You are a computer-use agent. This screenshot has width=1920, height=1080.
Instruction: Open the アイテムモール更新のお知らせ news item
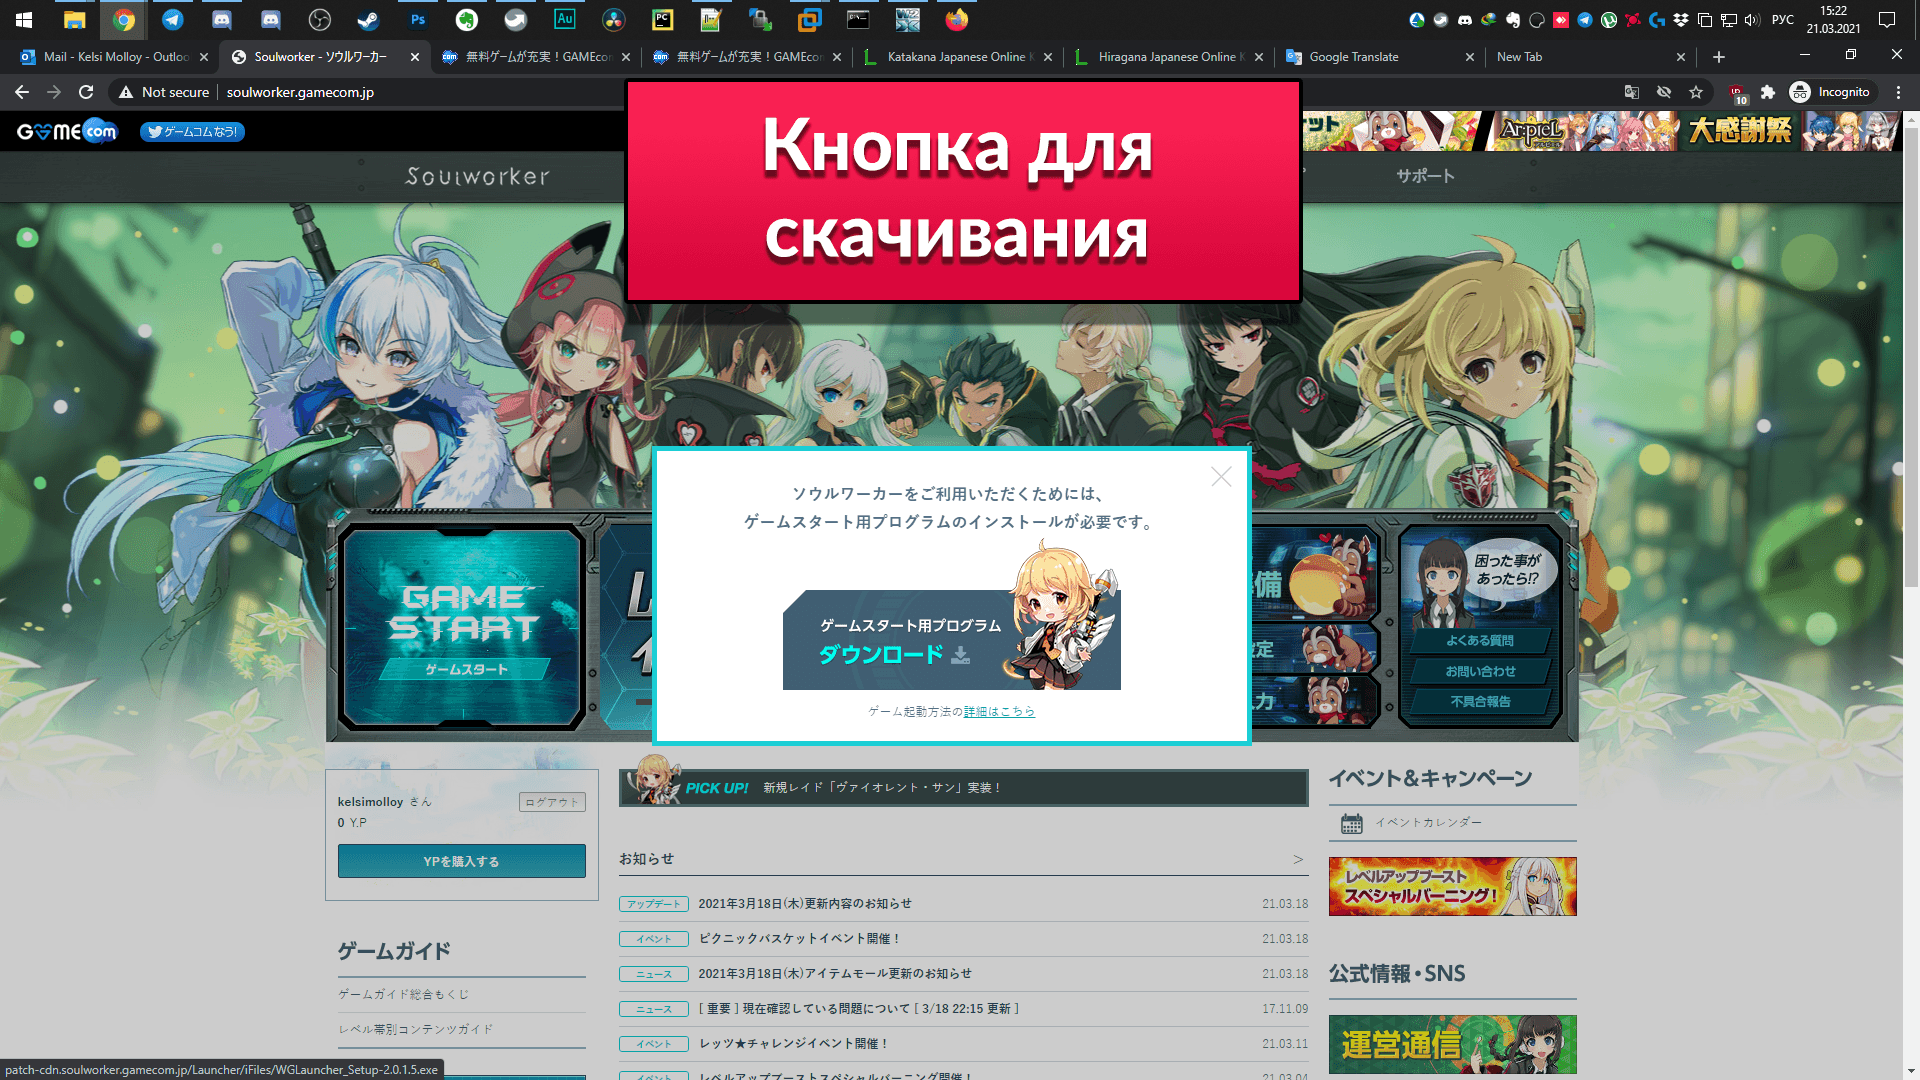835,974
